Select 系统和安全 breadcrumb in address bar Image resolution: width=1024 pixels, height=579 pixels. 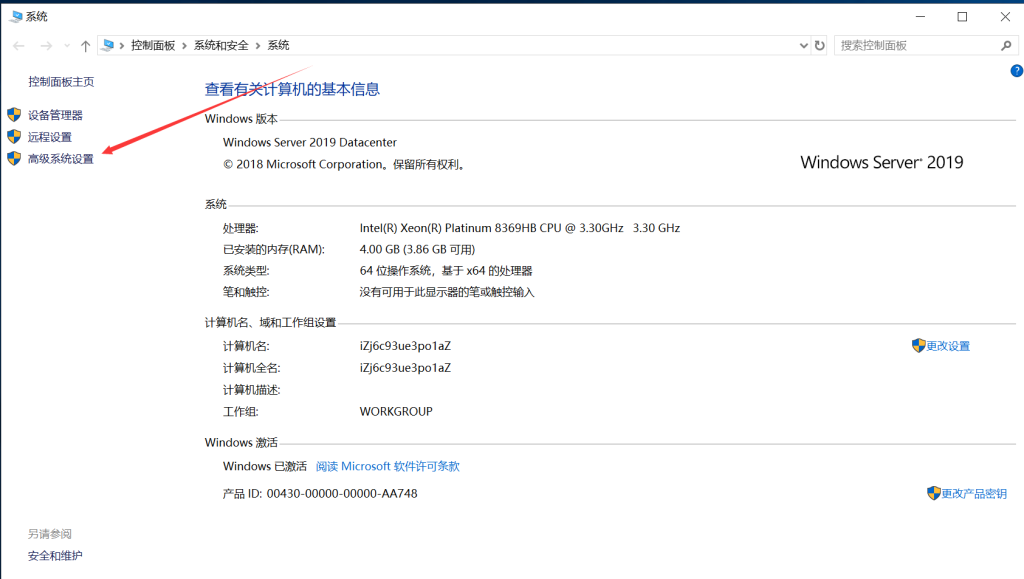tap(221, 45)
